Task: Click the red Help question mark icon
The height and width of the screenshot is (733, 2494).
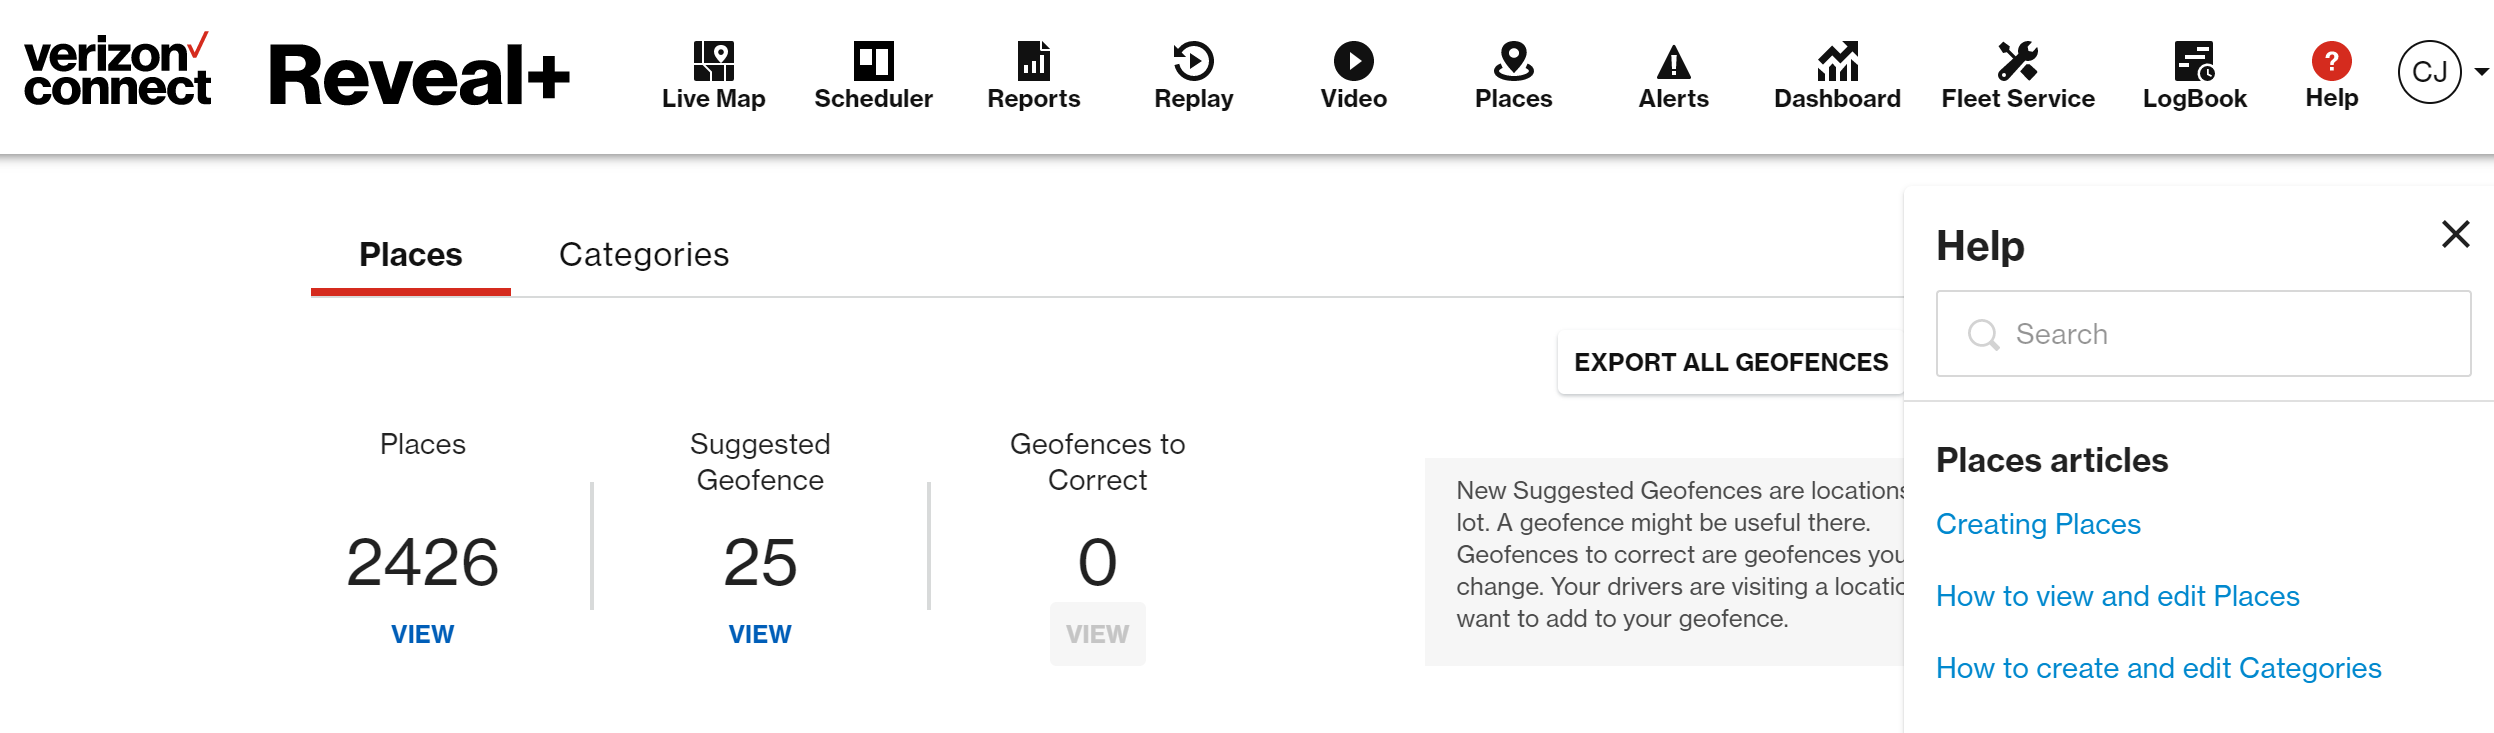Action: click(x=2331, y=62)
